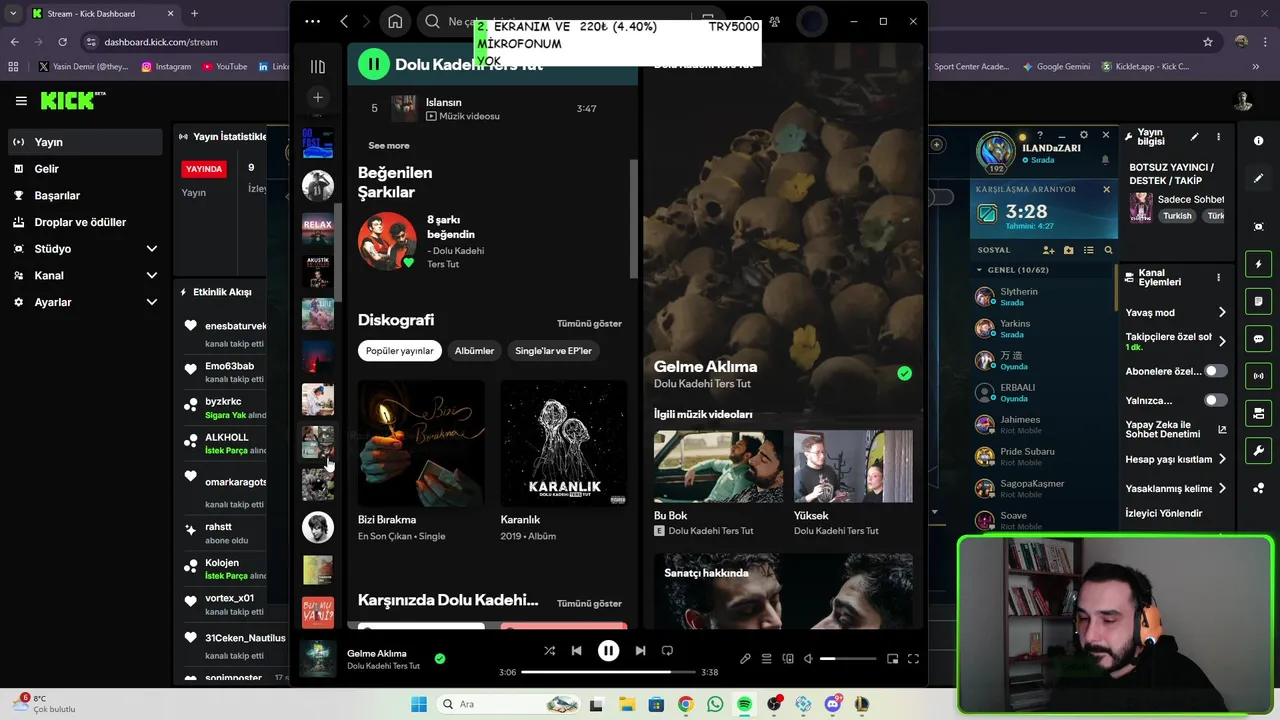Image resolution: width=1280 pixels, height=720 pixels.
Task: Click the lightning bolt icon in Kick rail
Action: point(1259,264)
